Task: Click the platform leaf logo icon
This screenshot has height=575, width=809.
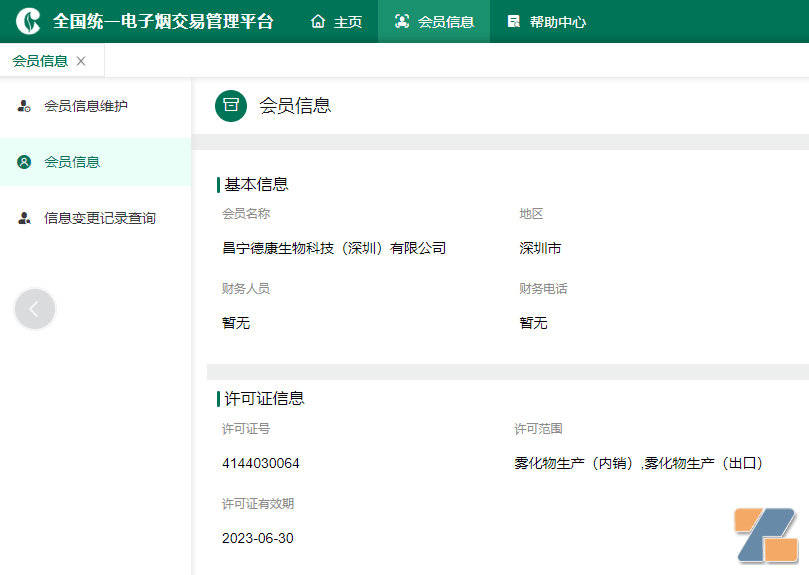Action: point(28,21)
